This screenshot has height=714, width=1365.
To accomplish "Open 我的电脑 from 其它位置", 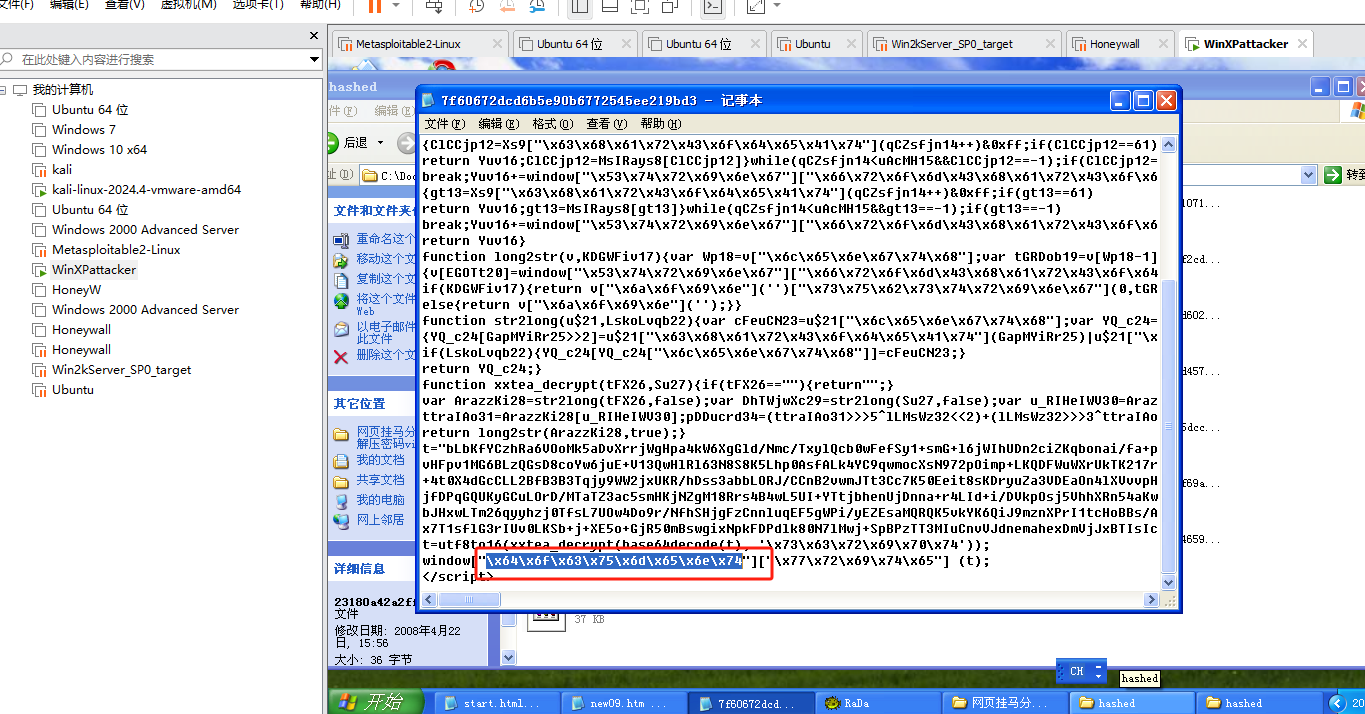I will 380,500.
